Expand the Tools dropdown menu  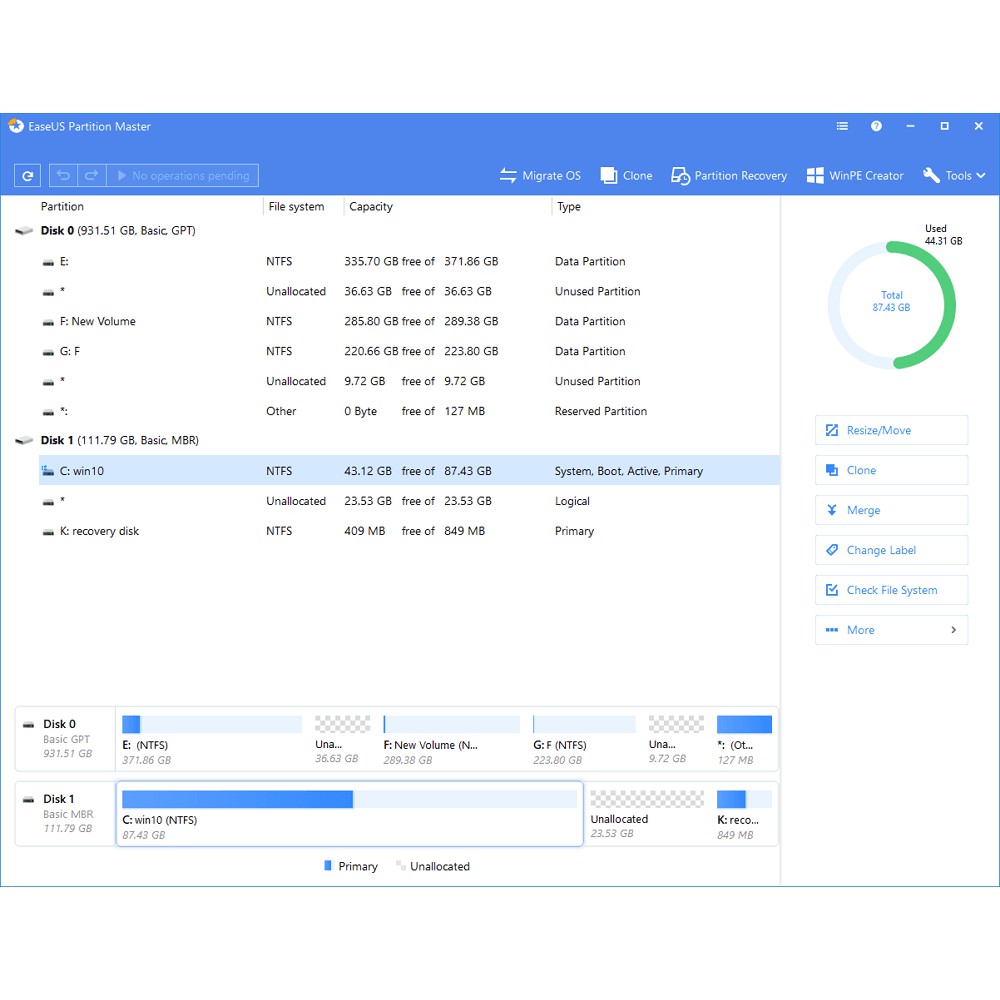[x=954, y=176]
